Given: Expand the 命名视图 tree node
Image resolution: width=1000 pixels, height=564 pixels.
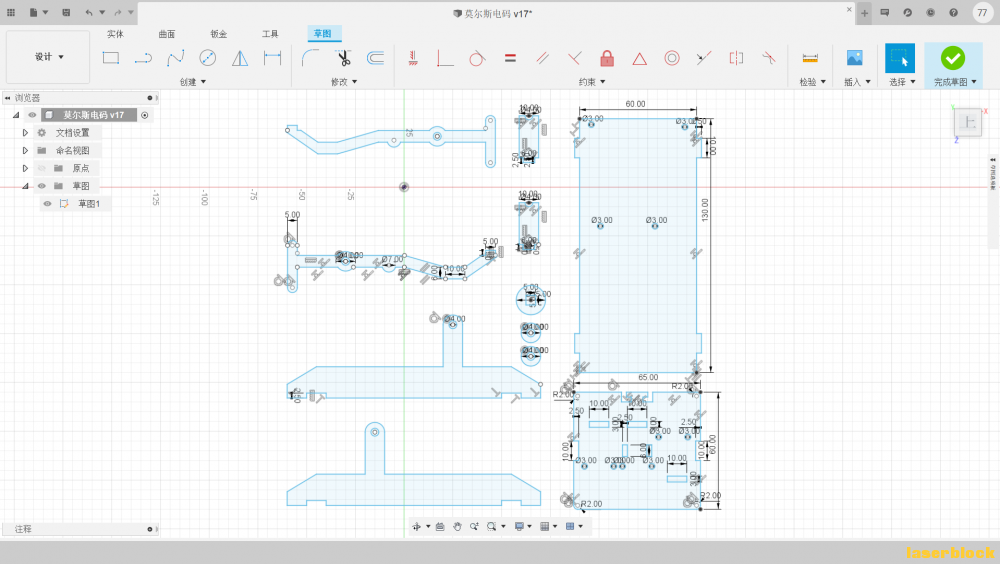Looking at the screenshot, I should (25, 151).
